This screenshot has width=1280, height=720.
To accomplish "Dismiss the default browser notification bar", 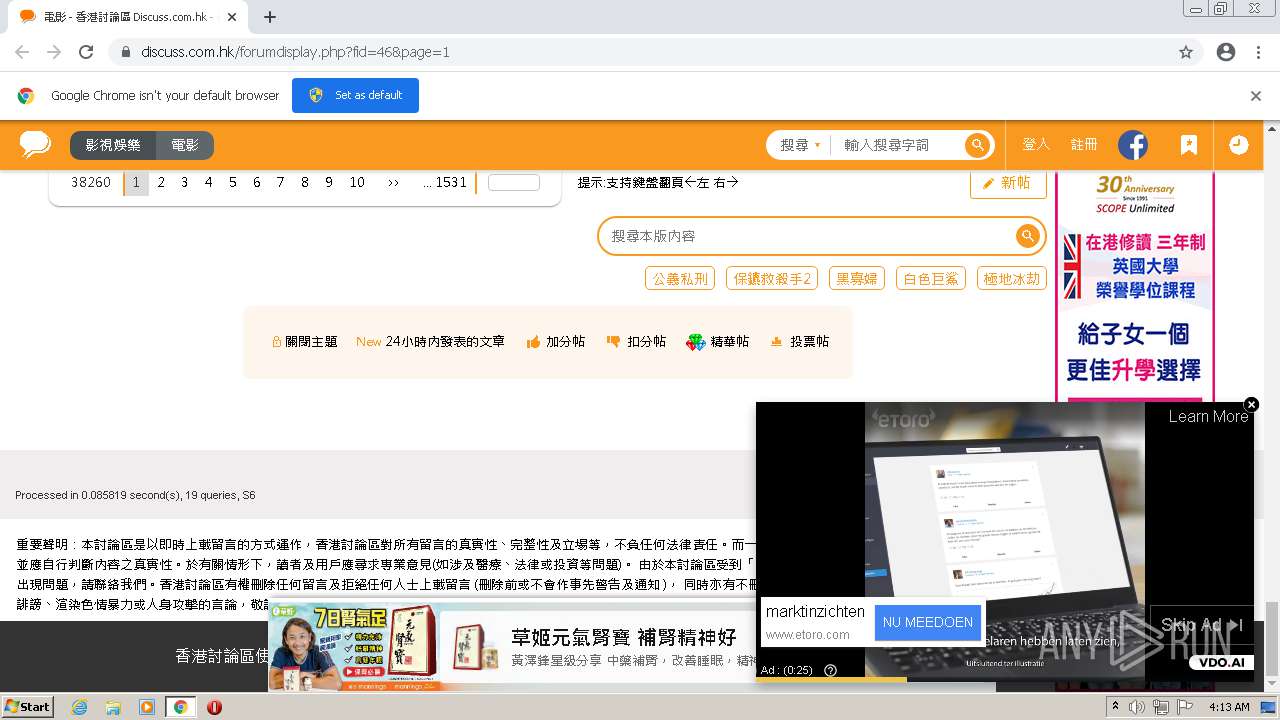I will pos(1256,96).
